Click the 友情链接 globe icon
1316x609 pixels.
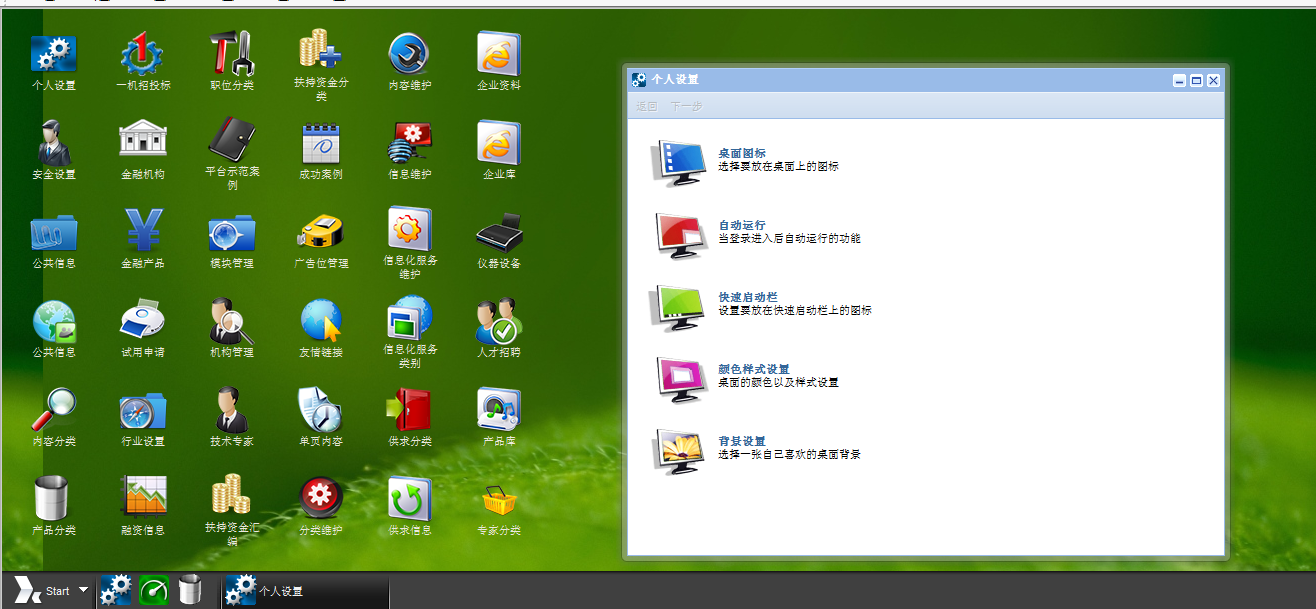tap(321, 321)
